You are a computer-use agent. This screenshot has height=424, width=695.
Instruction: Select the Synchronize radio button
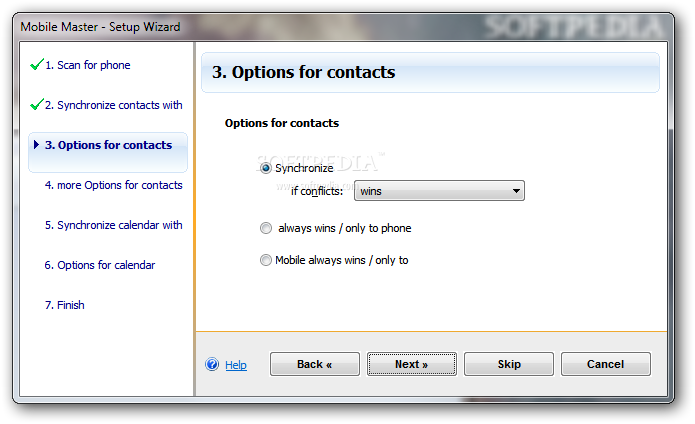click(x=266, y=168)
